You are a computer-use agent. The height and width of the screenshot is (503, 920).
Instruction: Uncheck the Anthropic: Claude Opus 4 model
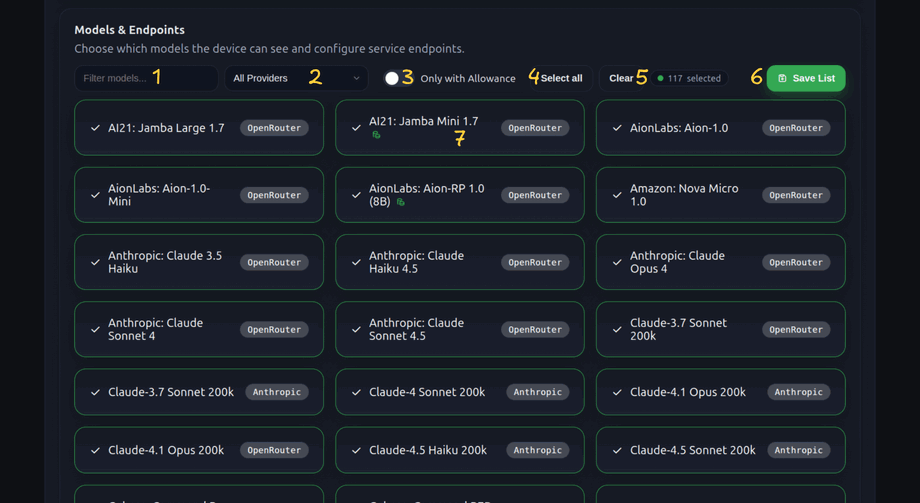pyautogui.click(x=720, y=262)
